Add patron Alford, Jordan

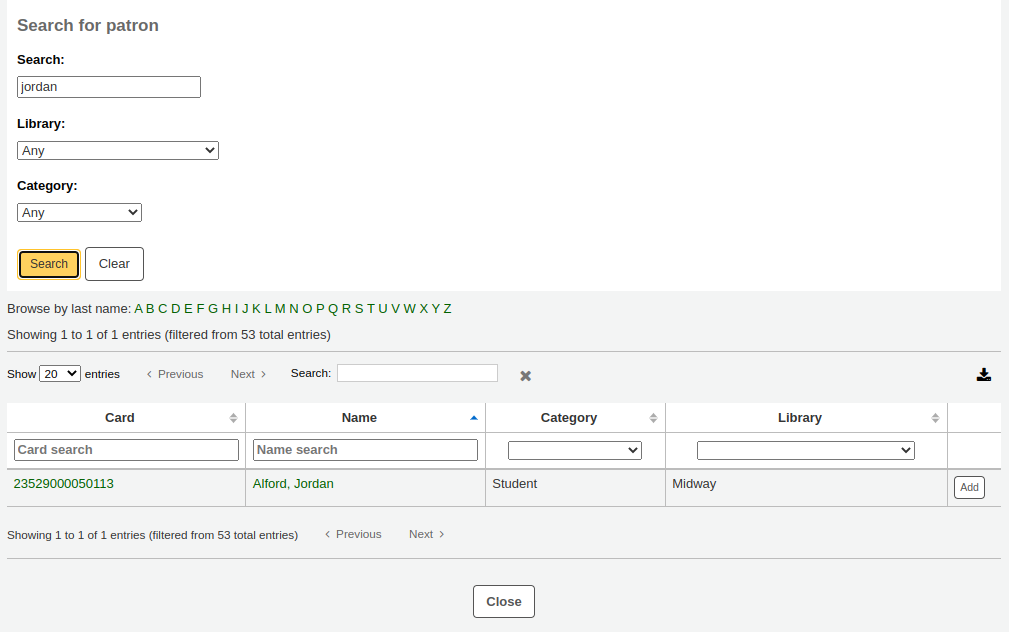click(969, 487)
